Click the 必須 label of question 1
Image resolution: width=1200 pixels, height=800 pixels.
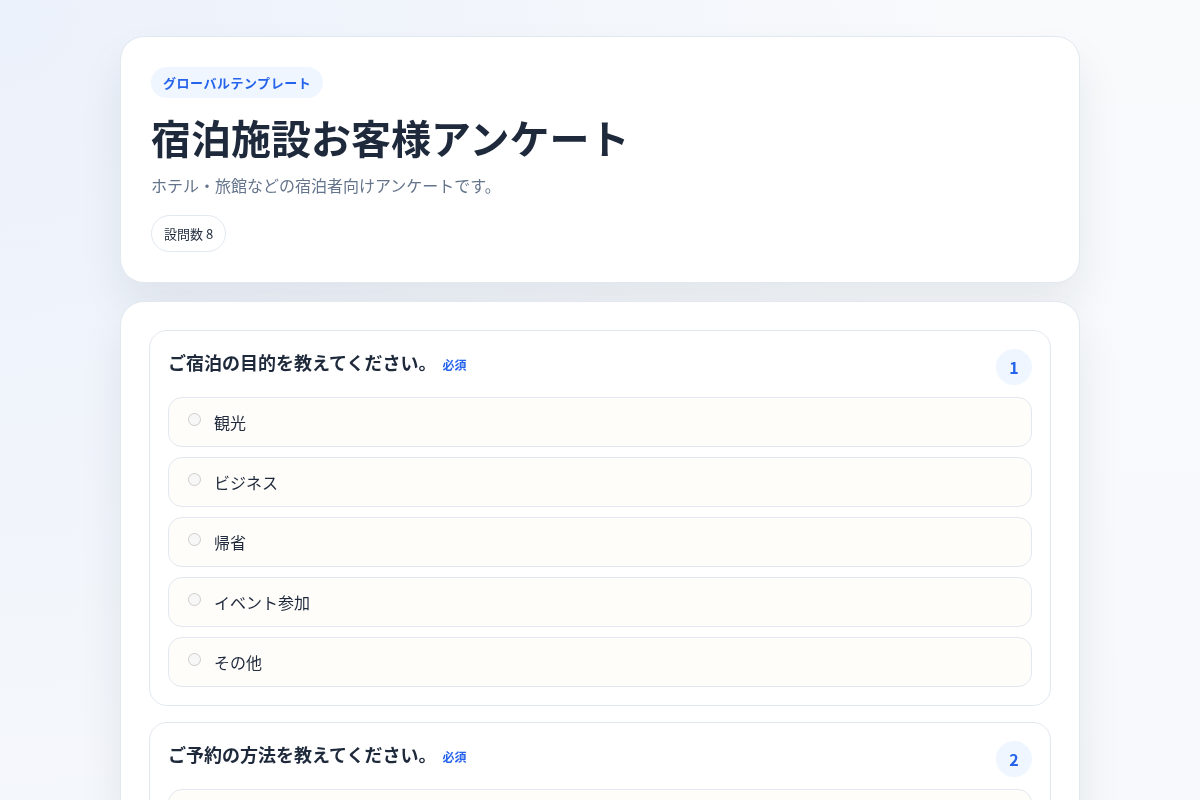pyautogui.click(x=454, y=365)
